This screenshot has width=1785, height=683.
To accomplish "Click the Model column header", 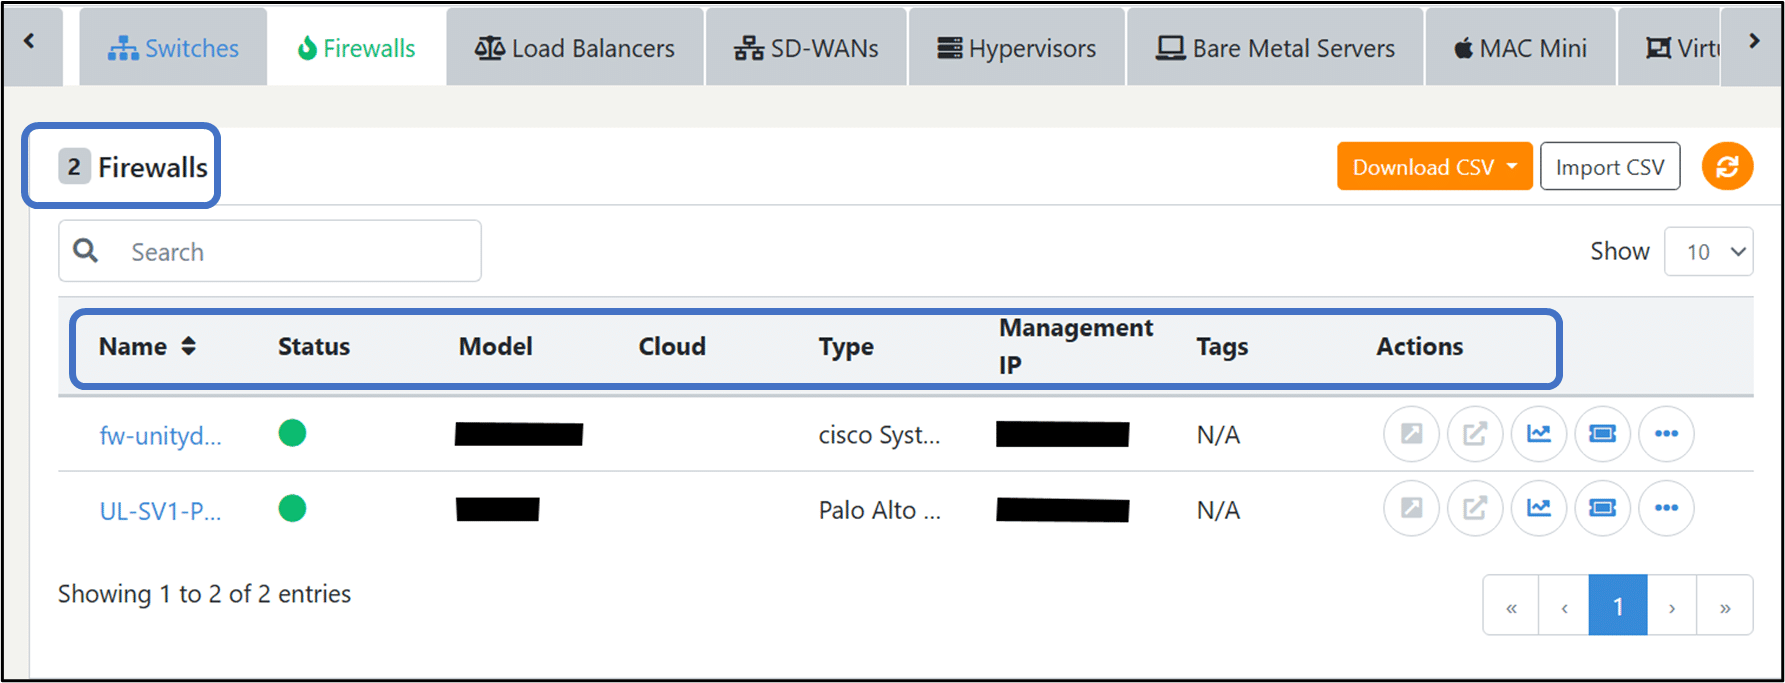I will (x=495, y=346).
